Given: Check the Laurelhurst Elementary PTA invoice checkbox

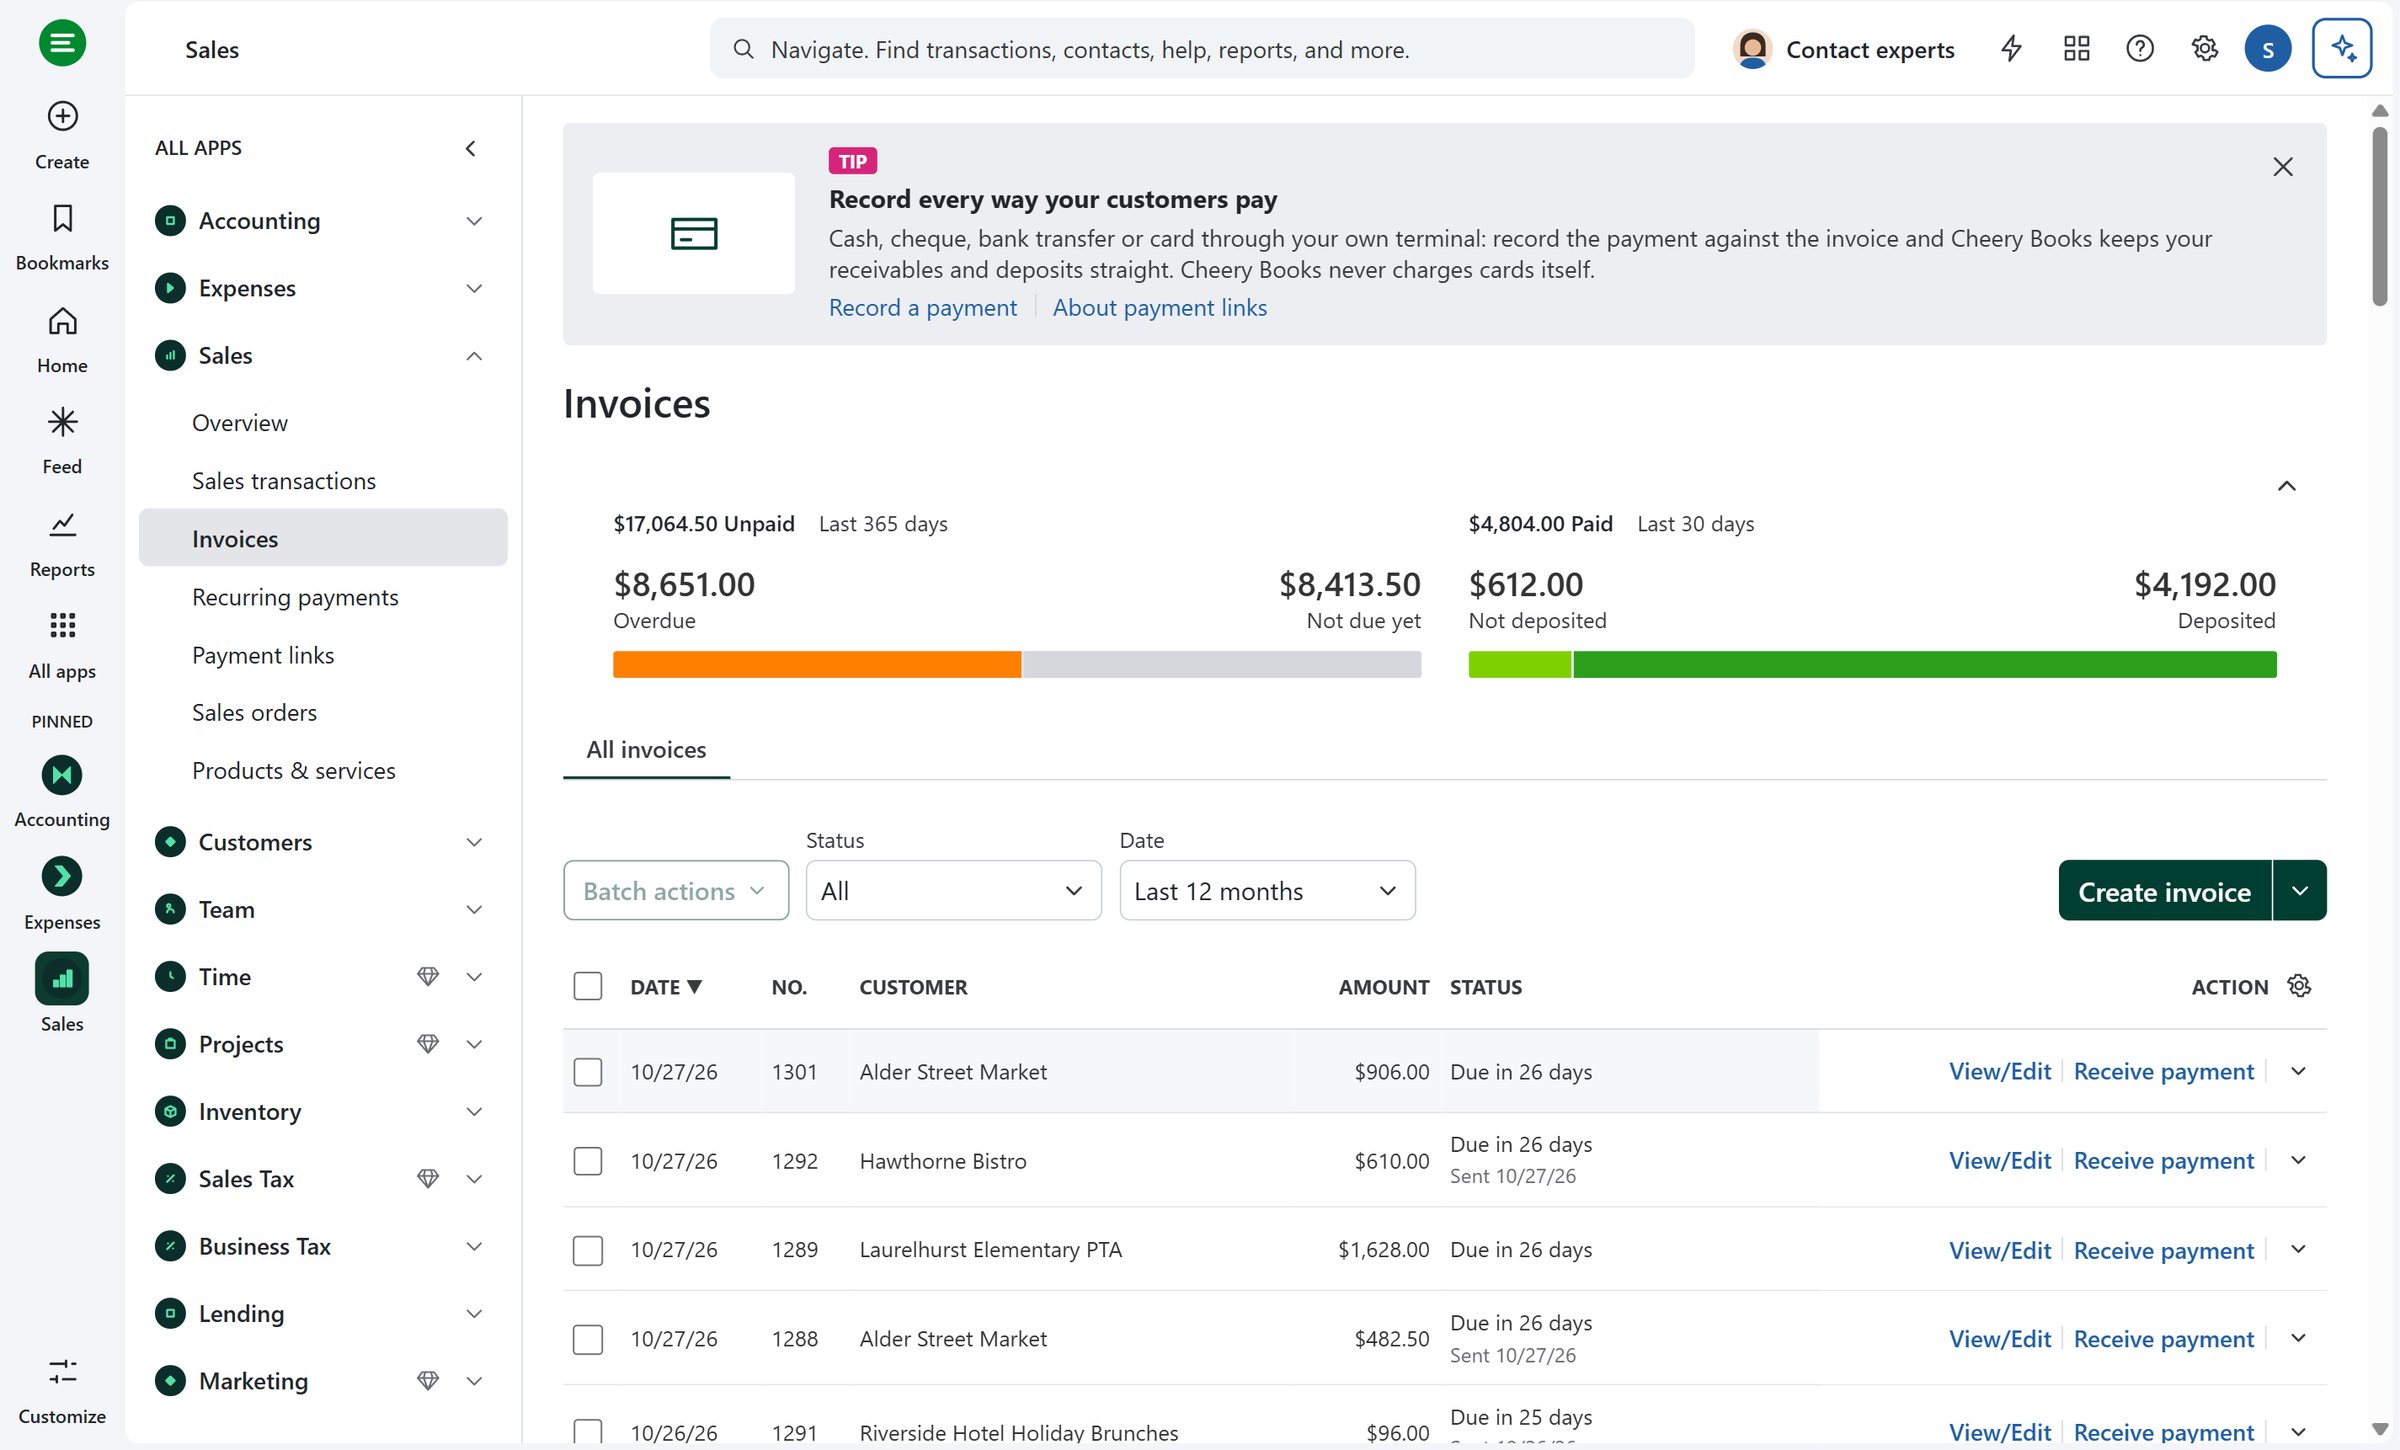Looking at the screenshot, I should coord(588,1250).
